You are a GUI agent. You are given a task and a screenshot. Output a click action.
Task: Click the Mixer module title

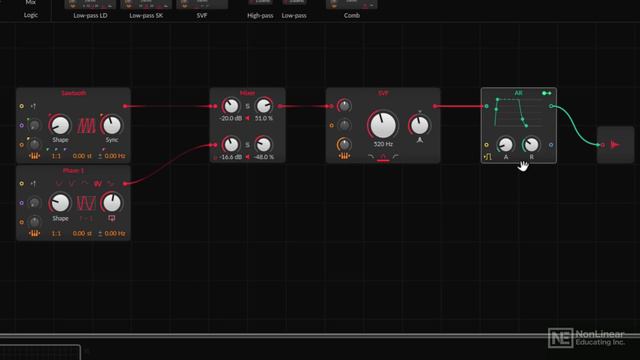point(247,93)
